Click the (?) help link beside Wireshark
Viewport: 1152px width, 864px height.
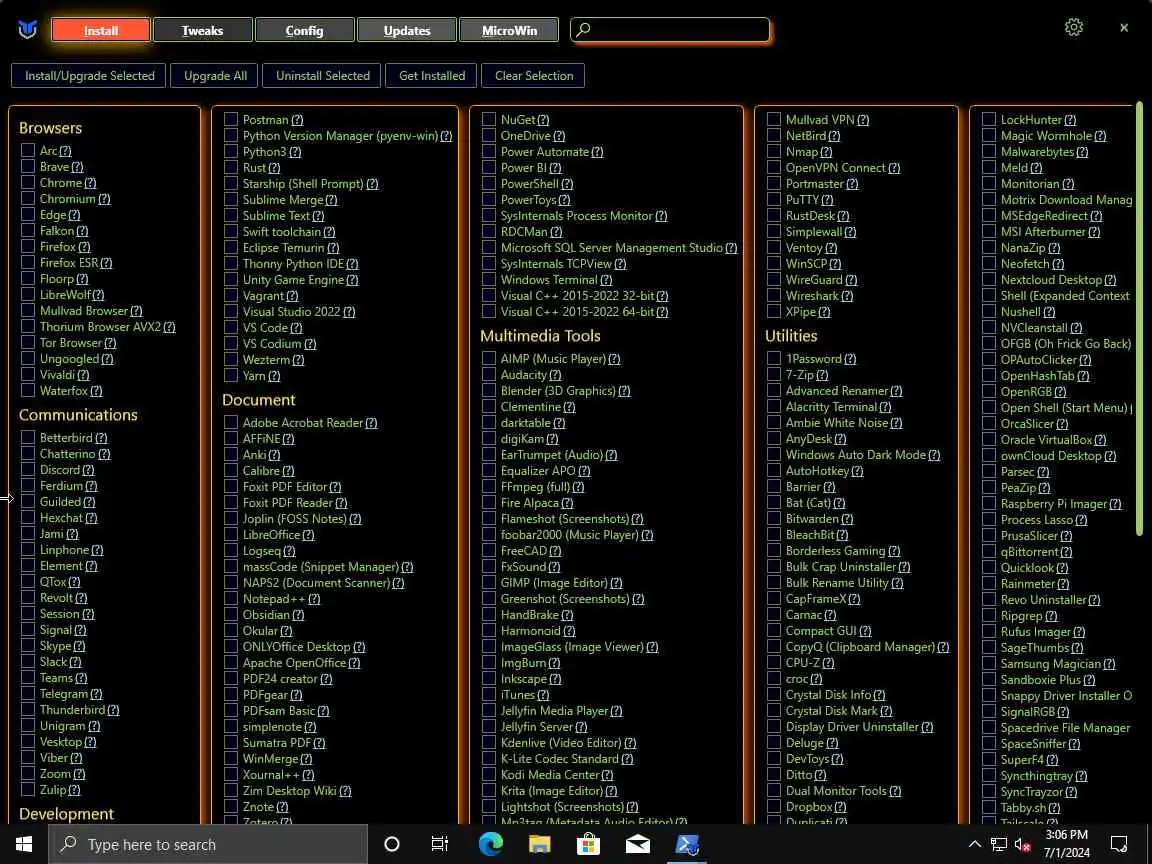click(847, 295)
